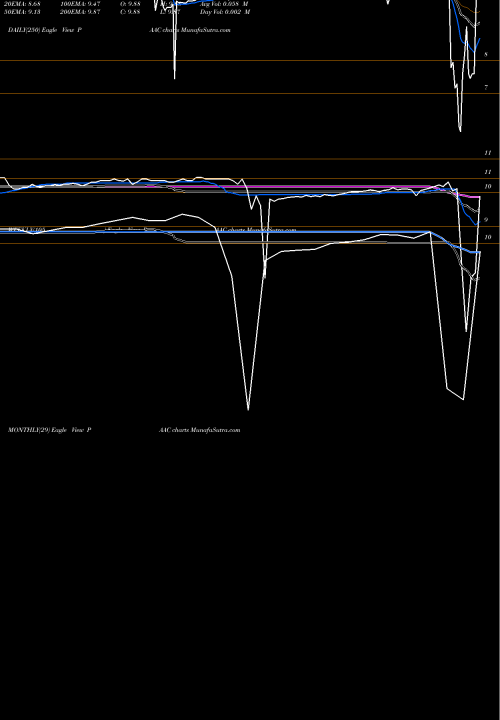Select the open price O: 9.88
The height and width of the screenshot is (720, 500).
click(130, 4)
